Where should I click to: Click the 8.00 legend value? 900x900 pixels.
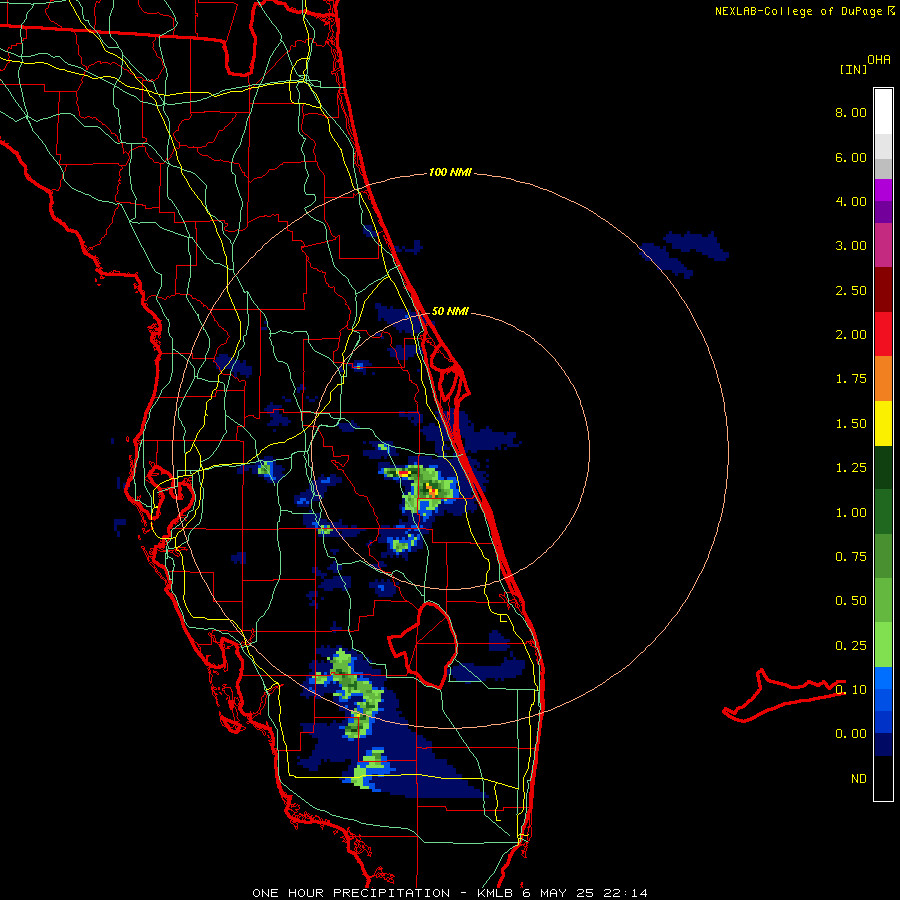click(x=851, y=112)
